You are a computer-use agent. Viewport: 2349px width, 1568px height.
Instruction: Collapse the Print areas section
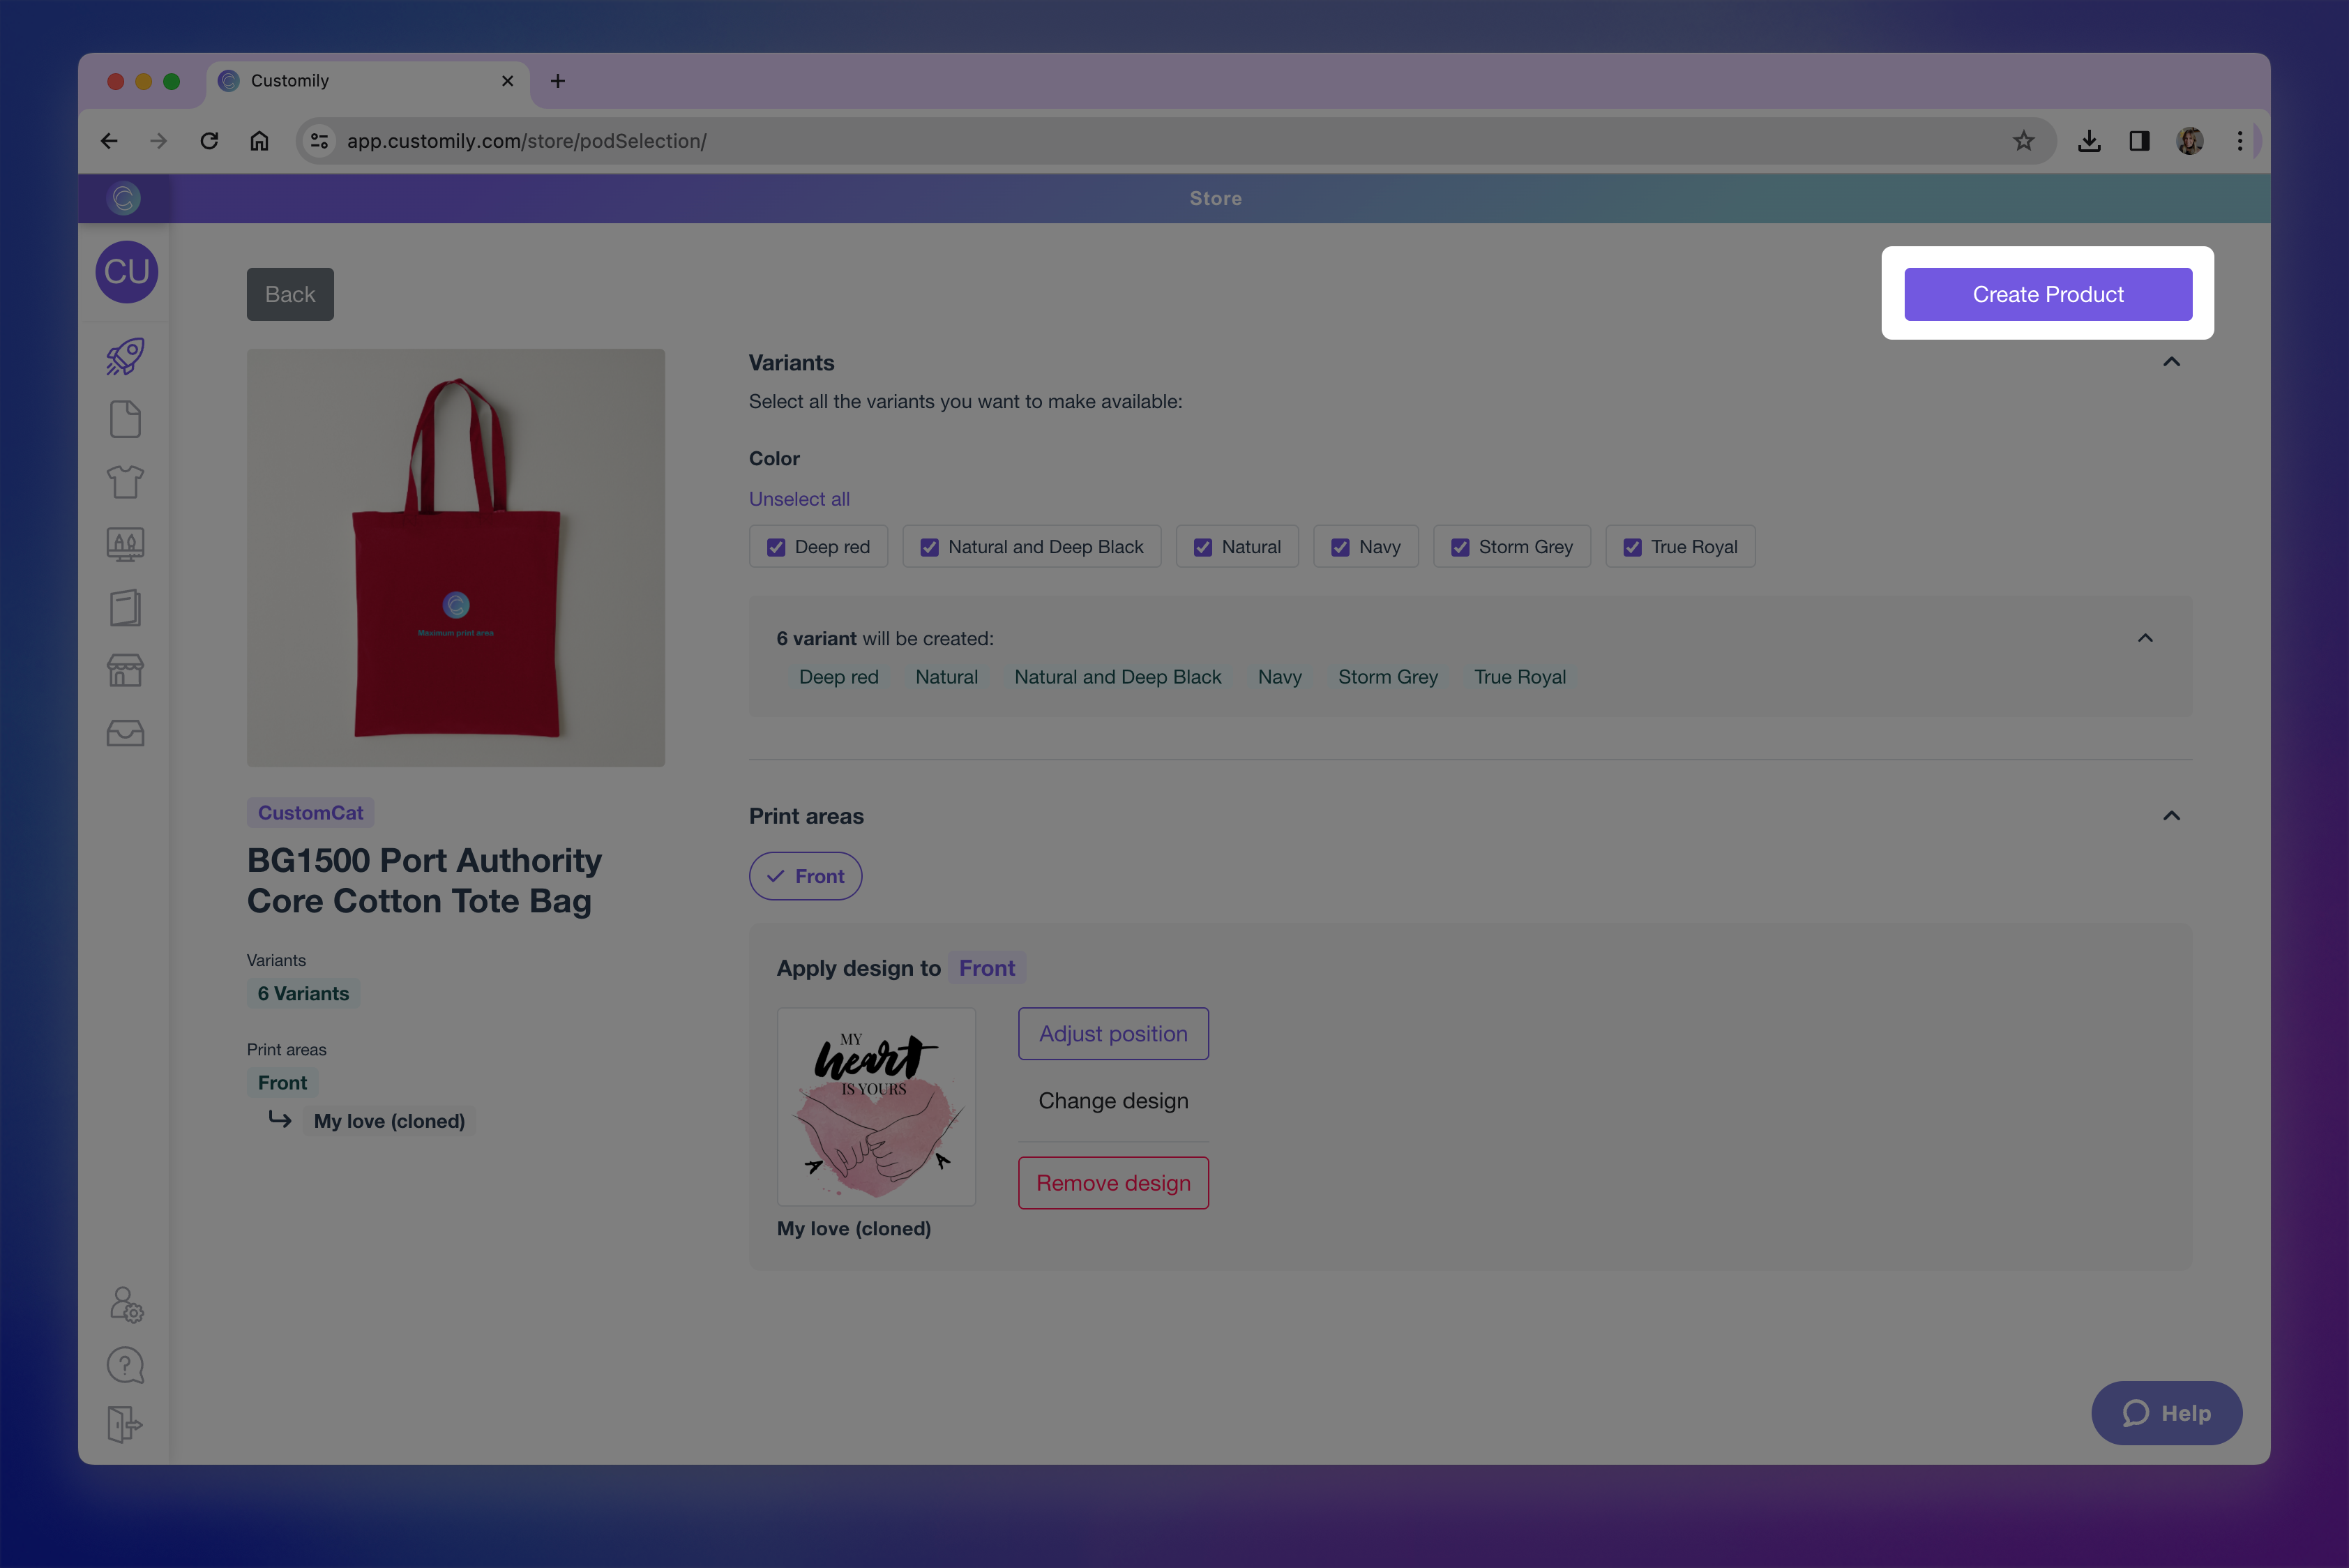coord(2170,815)
